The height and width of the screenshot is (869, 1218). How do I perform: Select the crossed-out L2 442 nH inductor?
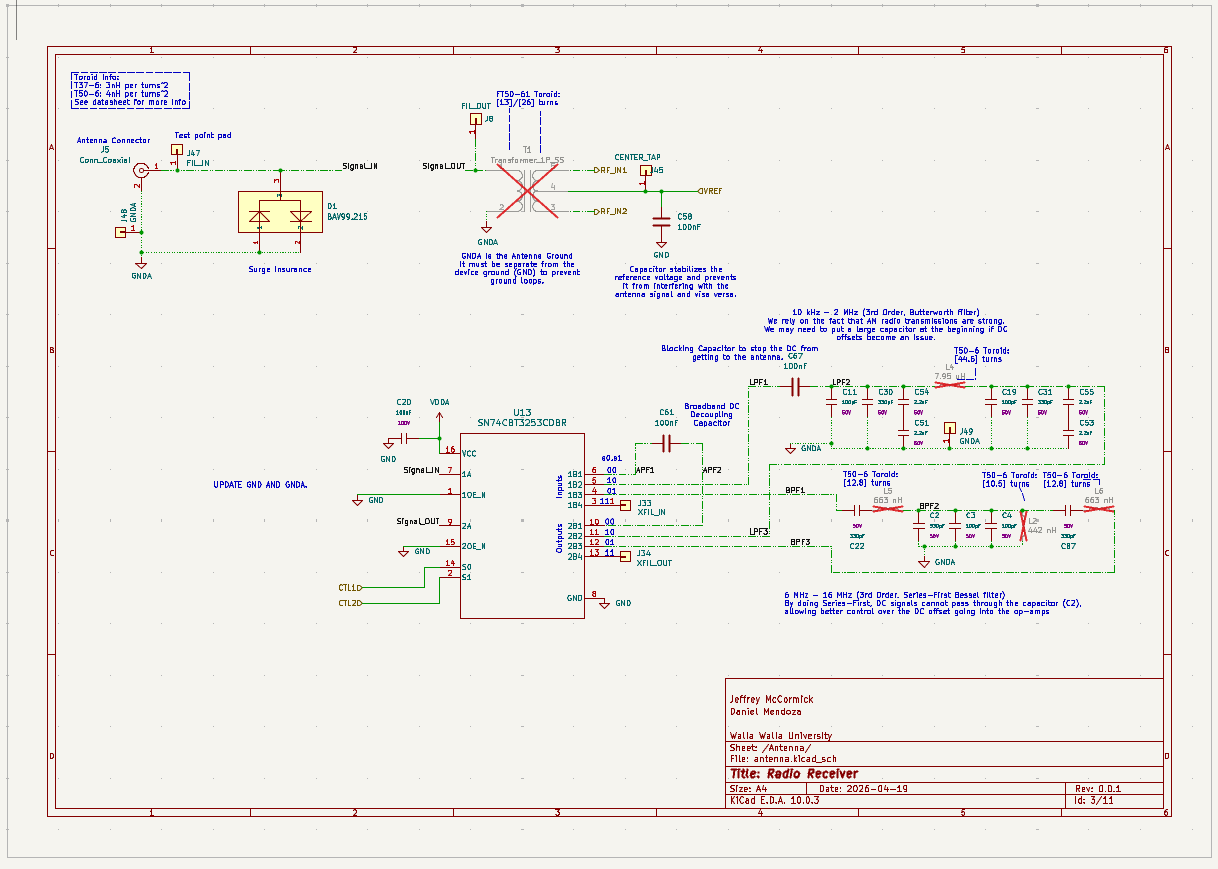pos(1023,526)
